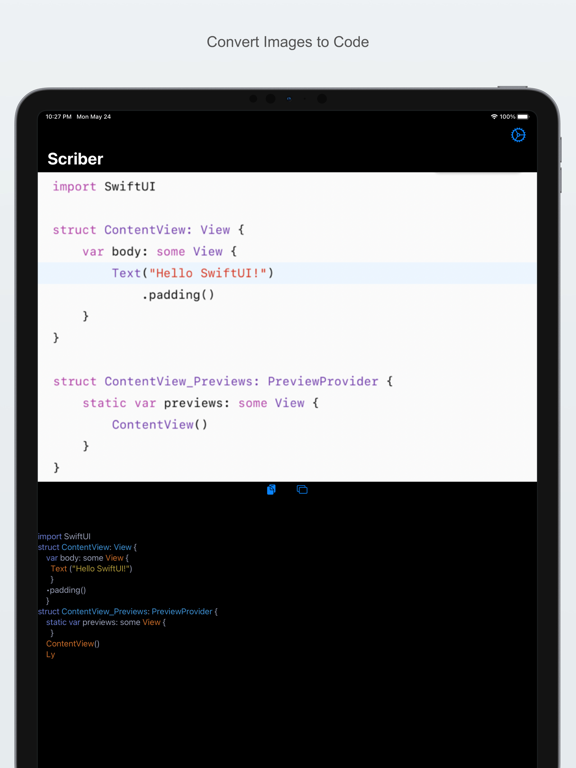The height and width of the screenshot is (768, 576).
Task: Tap the highlighted Text("Hello SwiftUI!") line
Action: [x=287, y=273]
